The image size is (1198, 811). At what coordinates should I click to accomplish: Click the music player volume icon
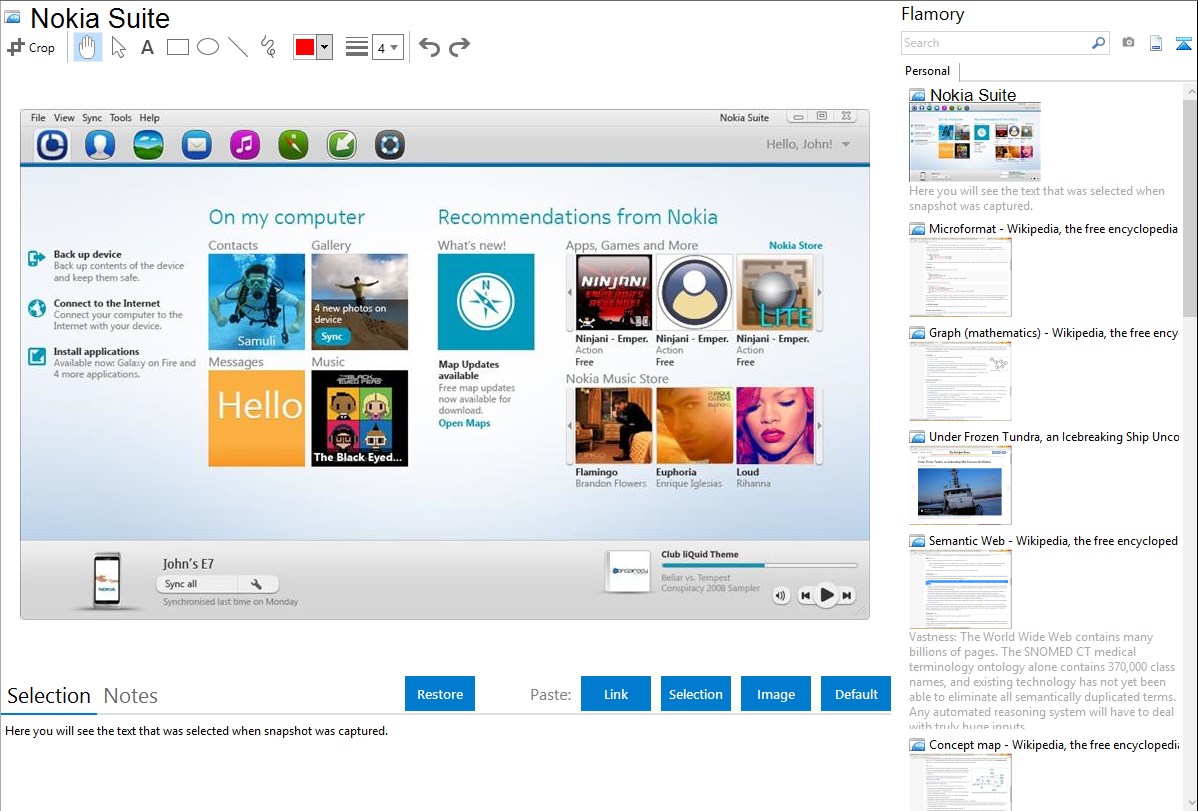click(780, 595)
